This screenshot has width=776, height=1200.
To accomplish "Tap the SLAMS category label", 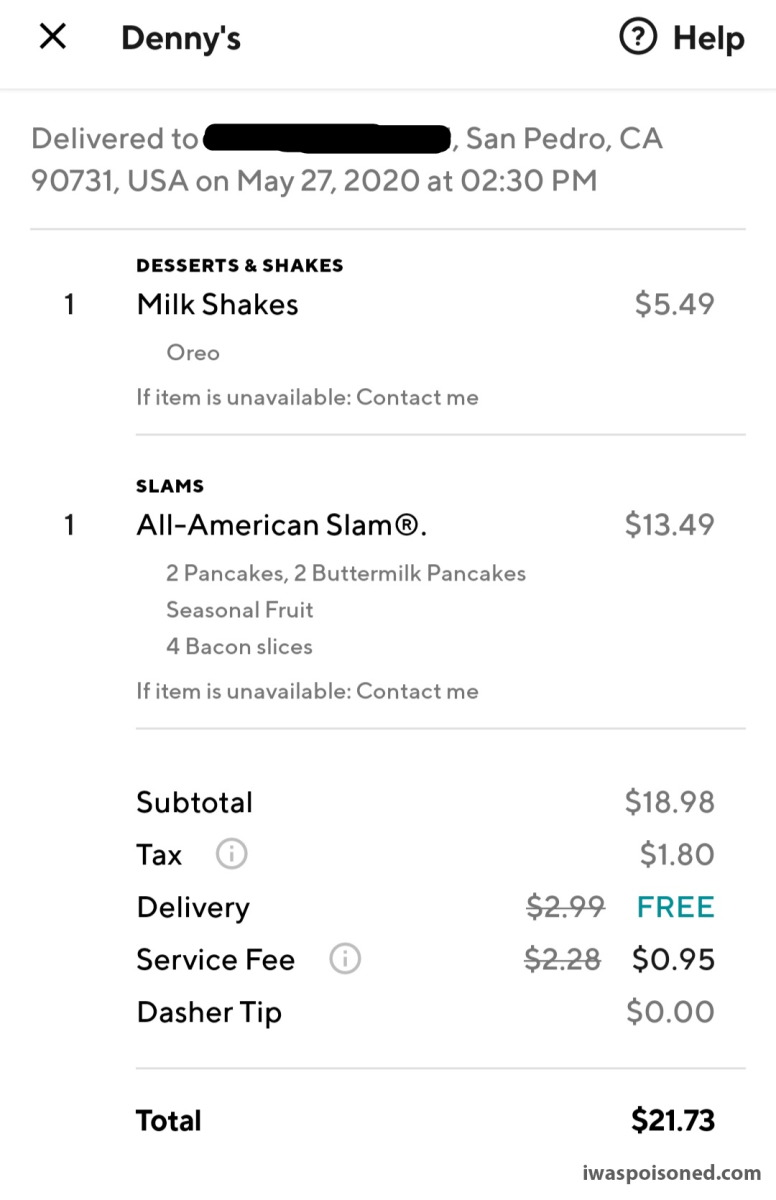I will 170,486.
